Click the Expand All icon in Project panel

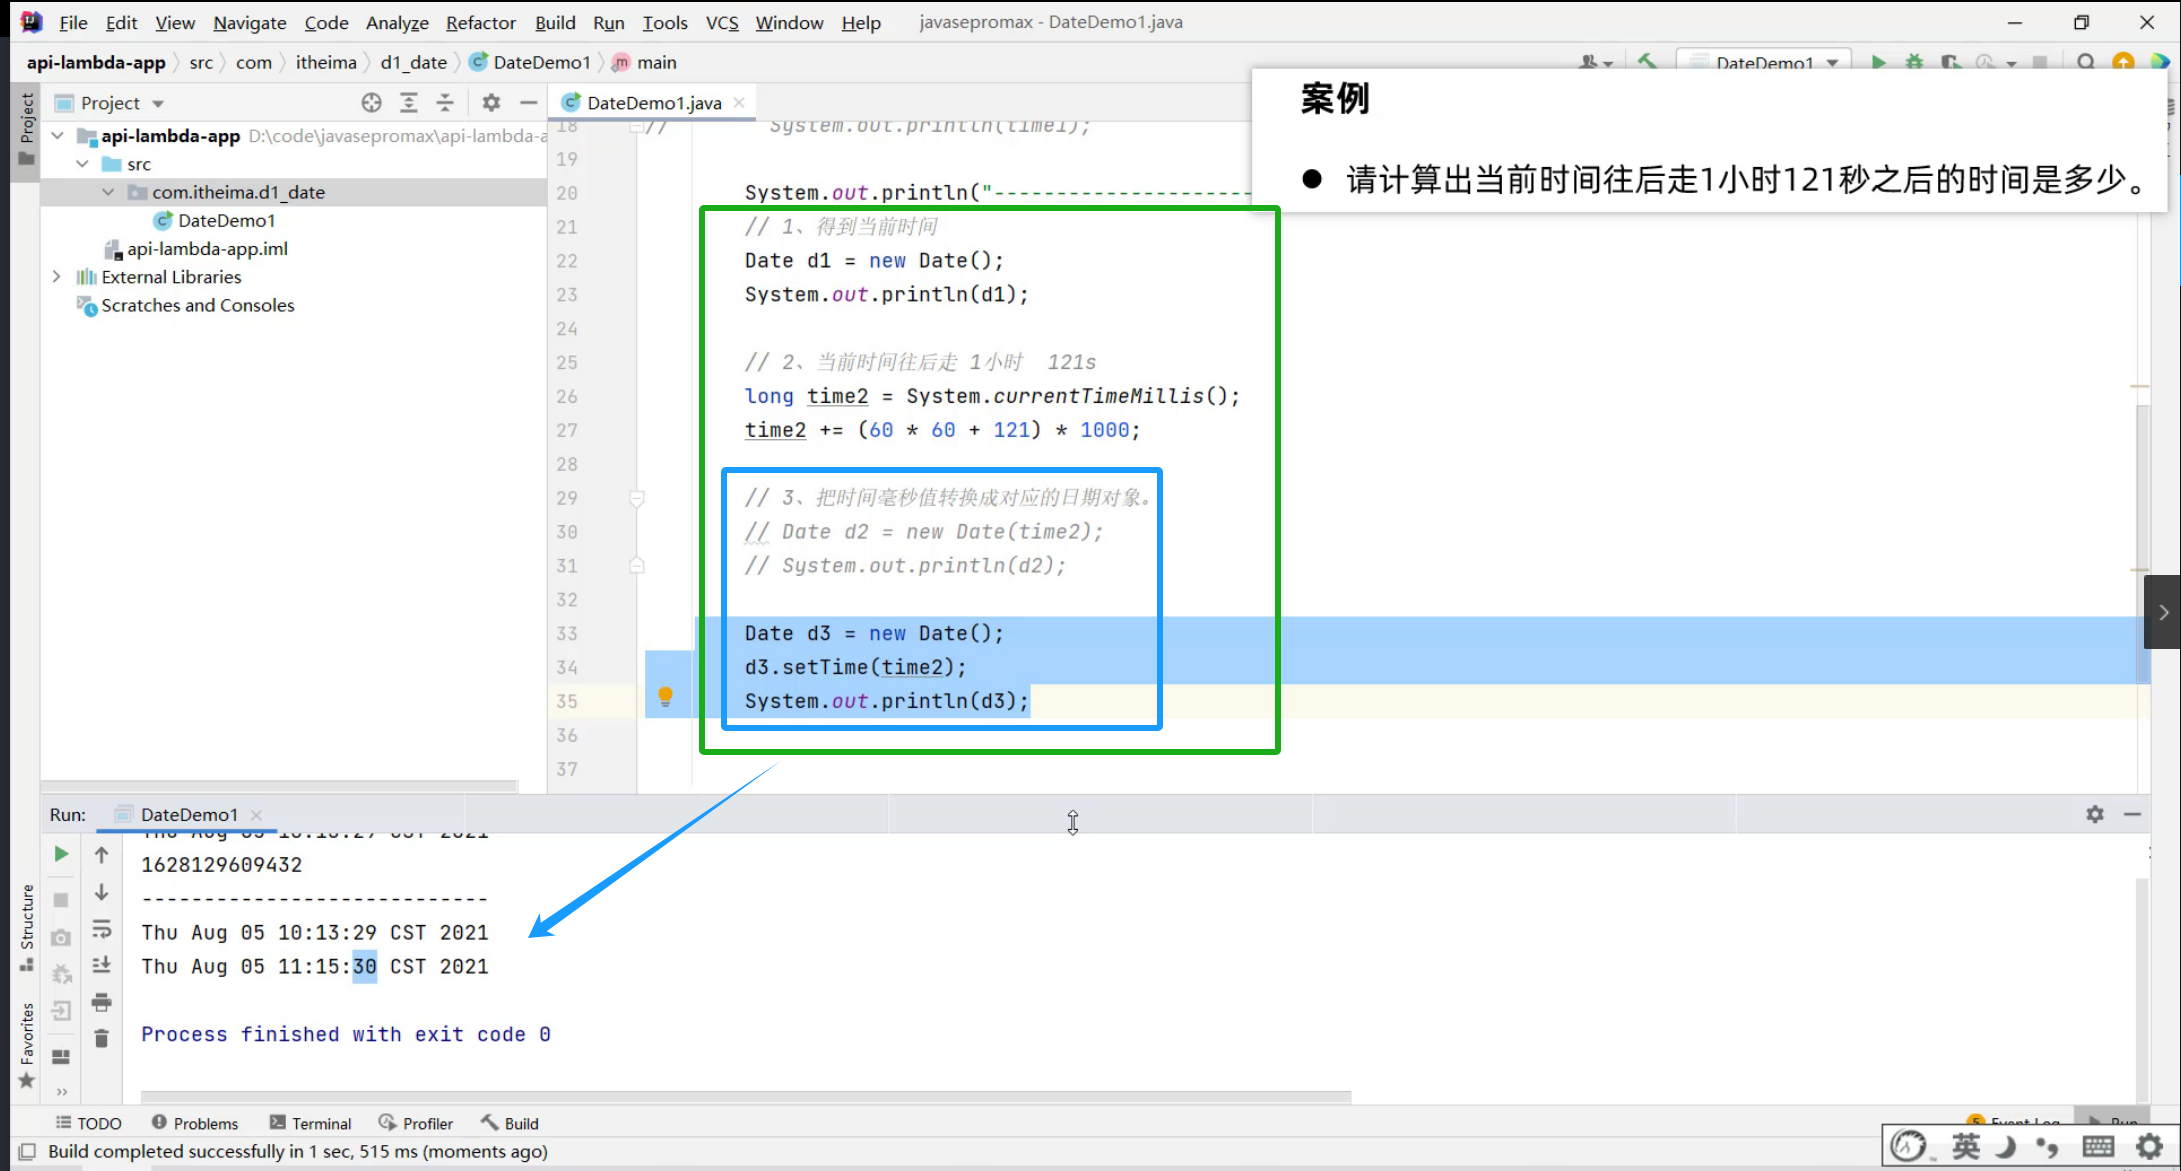[409, 102]
